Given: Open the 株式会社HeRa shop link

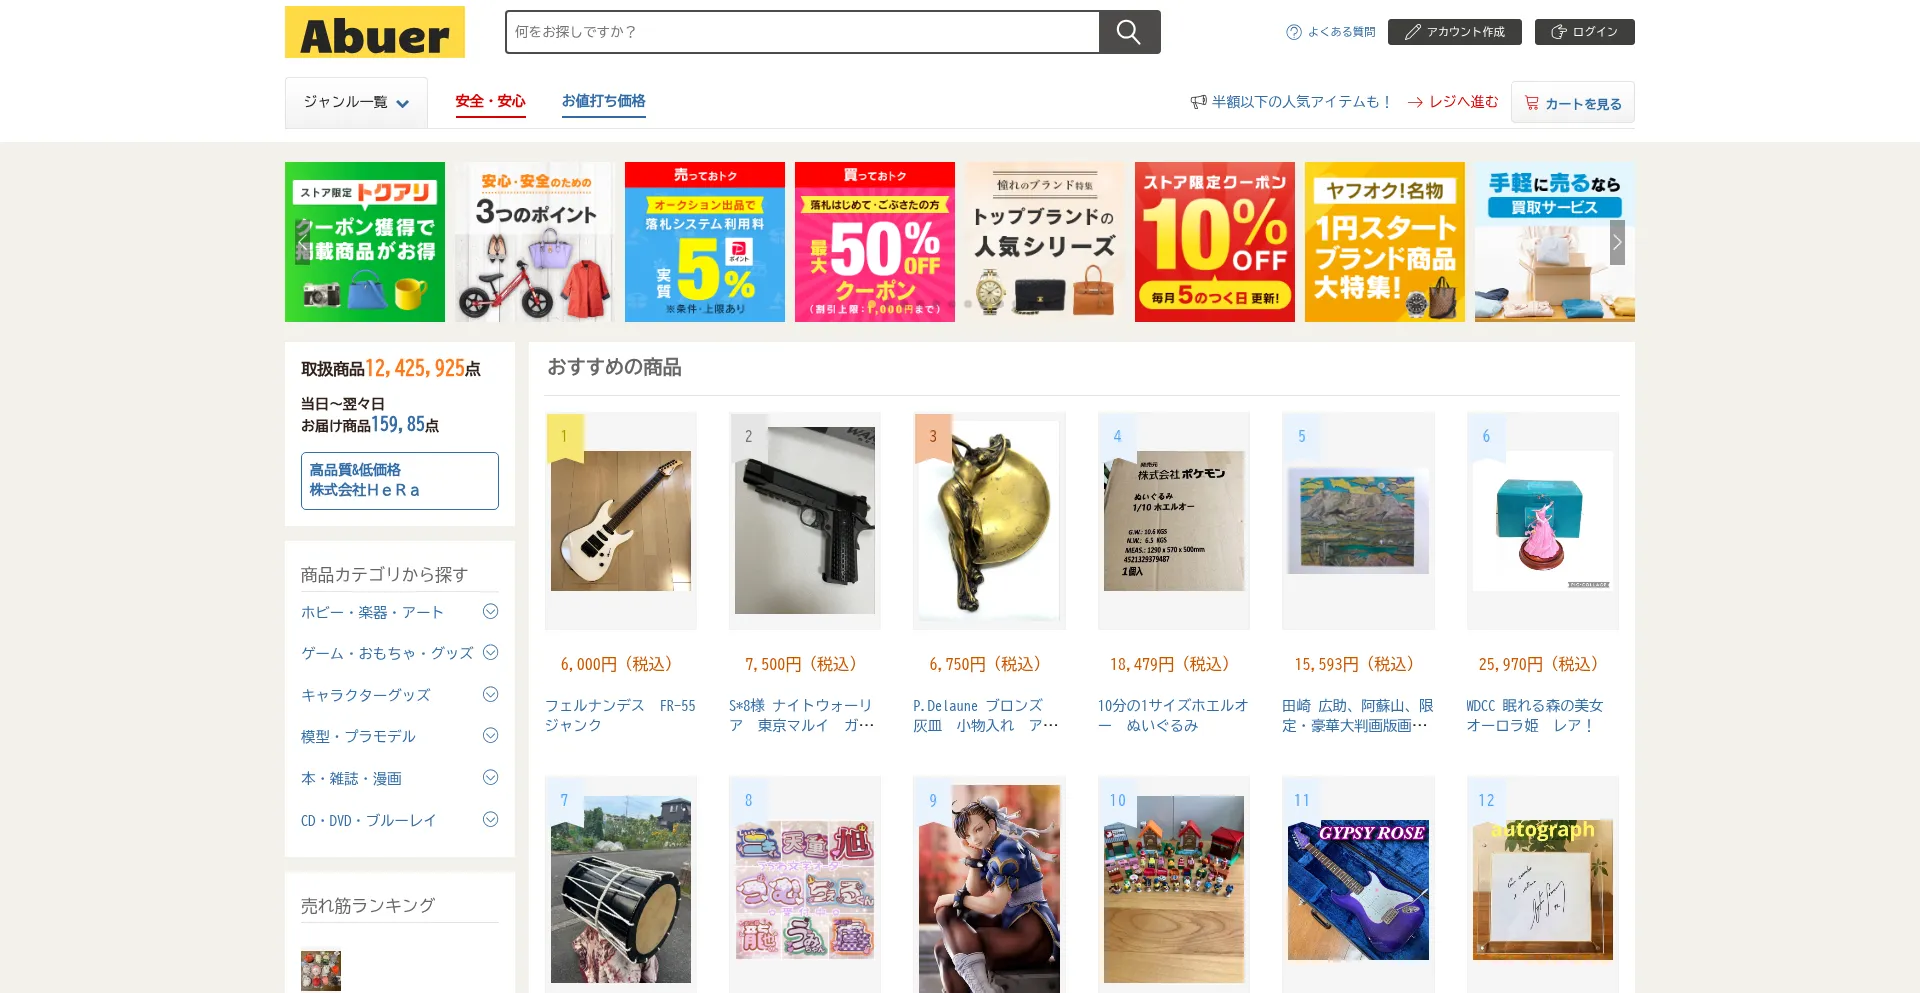Looking at the screenshot, I should (x=399, y=480).
